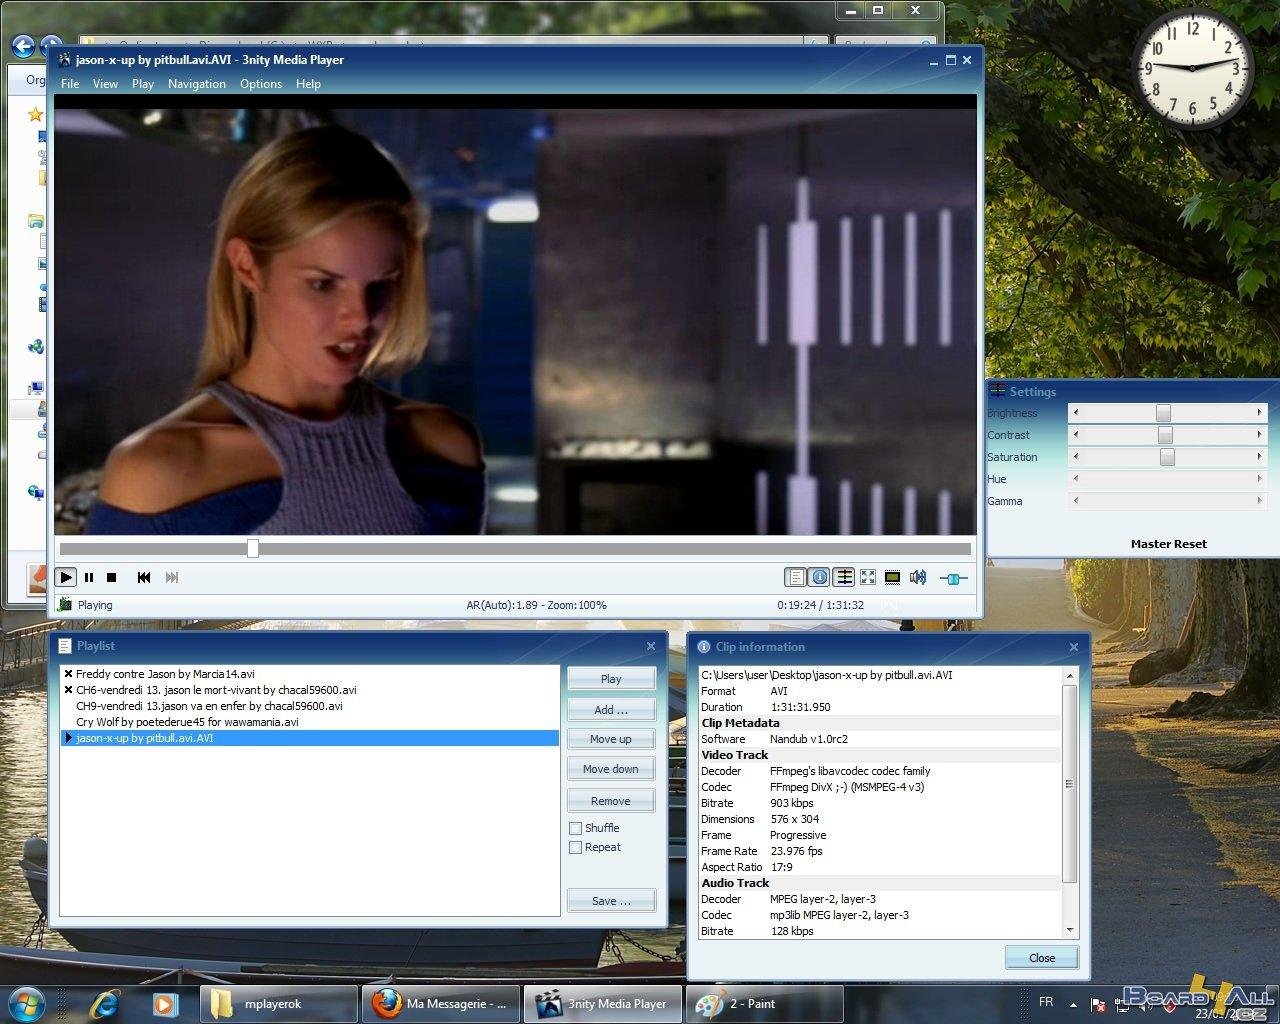Select "Cry Wolf by poetederue45" entry
This screenshot has width=1280, height=1024.
(188, 722)
